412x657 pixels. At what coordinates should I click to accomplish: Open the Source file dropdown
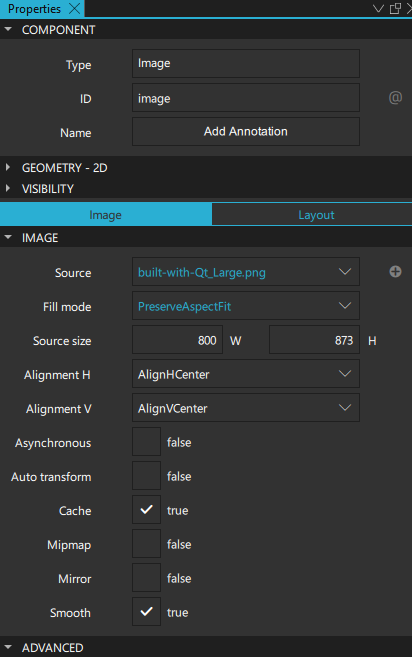click(x=246, y=272)
